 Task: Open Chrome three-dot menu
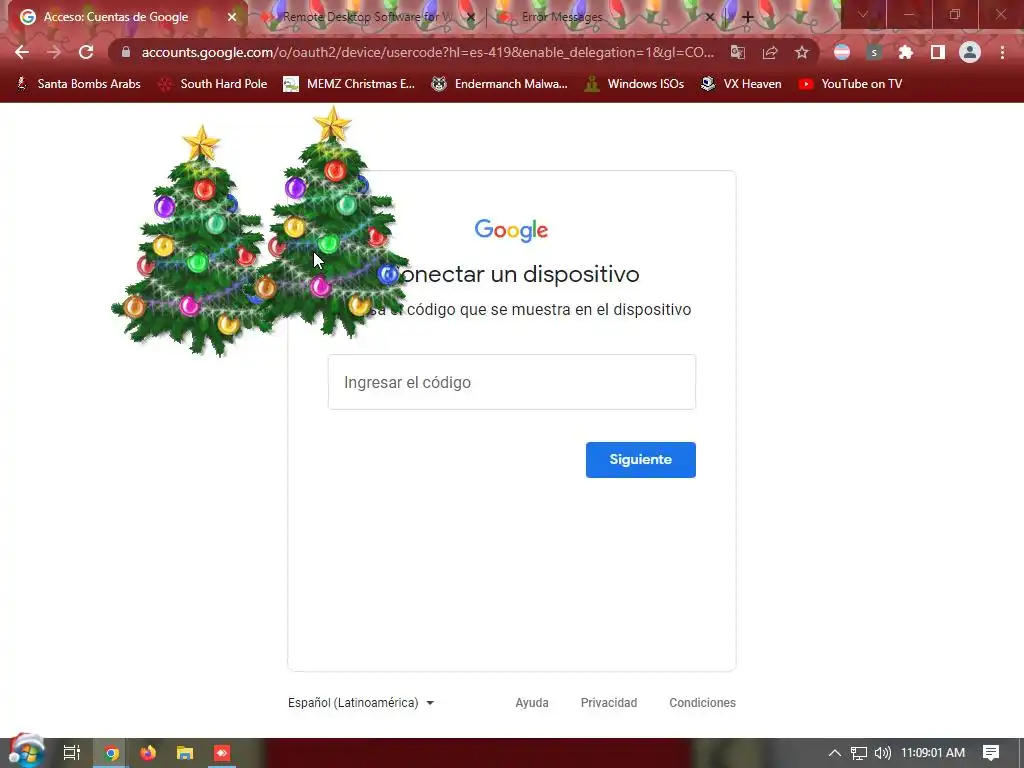[1002, 52]
